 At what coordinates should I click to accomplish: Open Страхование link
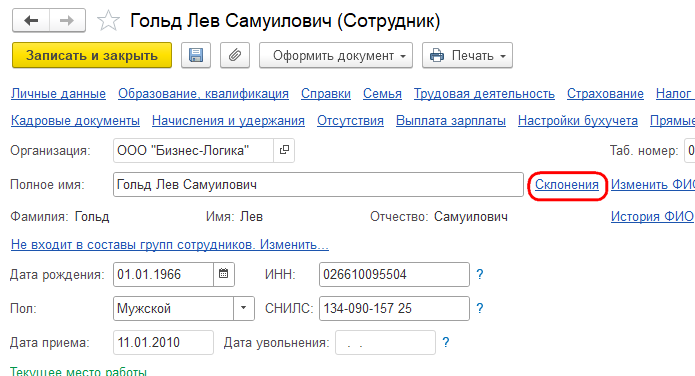point(605,94)
